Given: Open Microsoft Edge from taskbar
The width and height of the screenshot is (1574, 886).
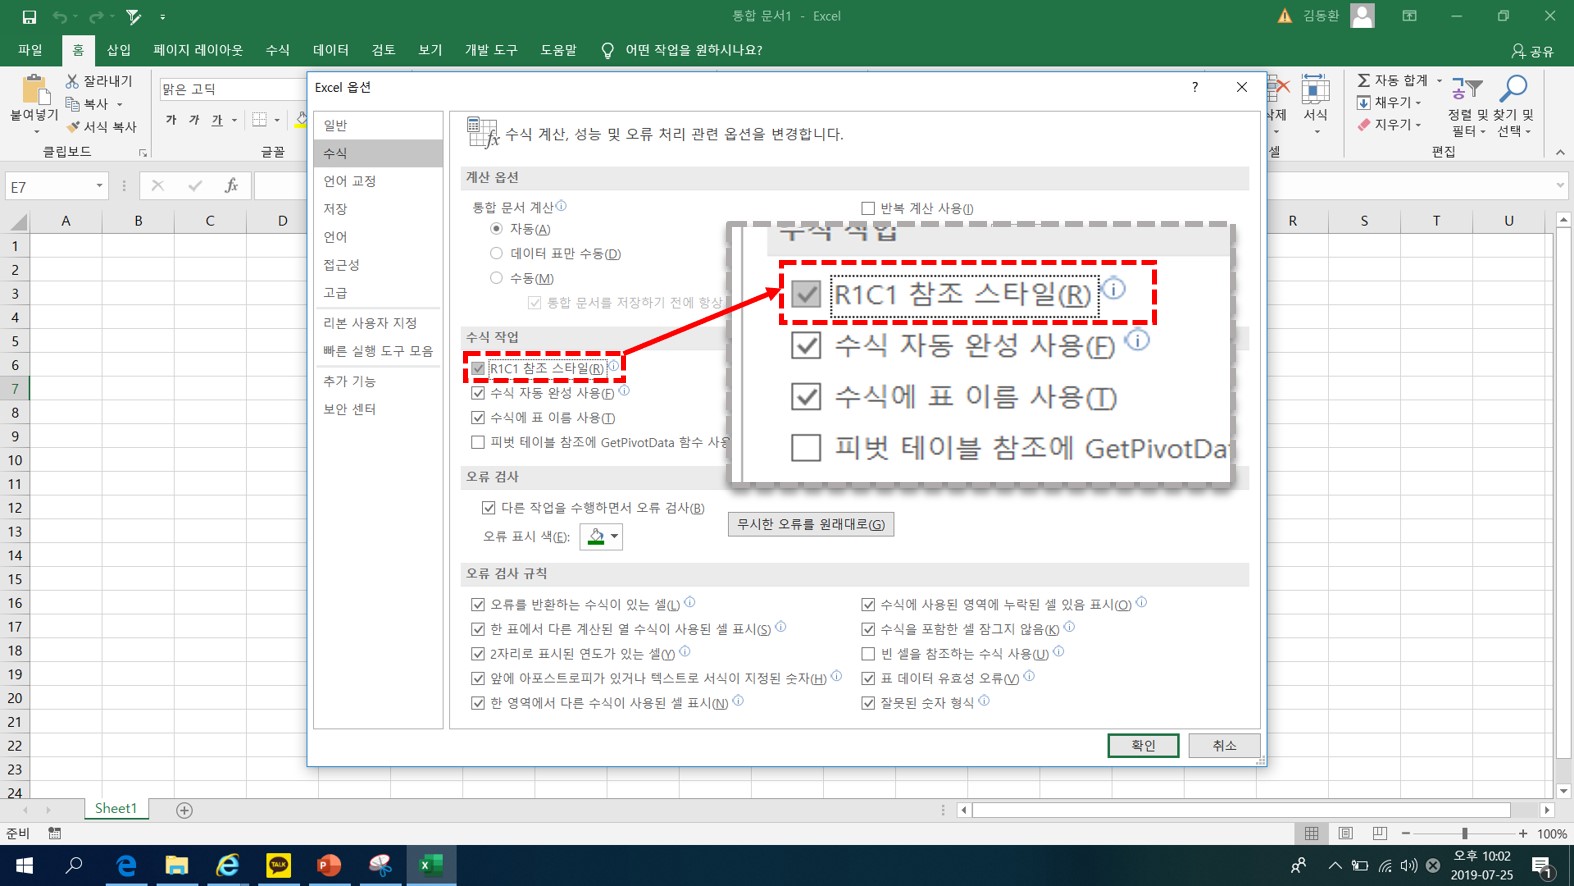Looking at the screenshot, I should point(126,865).
